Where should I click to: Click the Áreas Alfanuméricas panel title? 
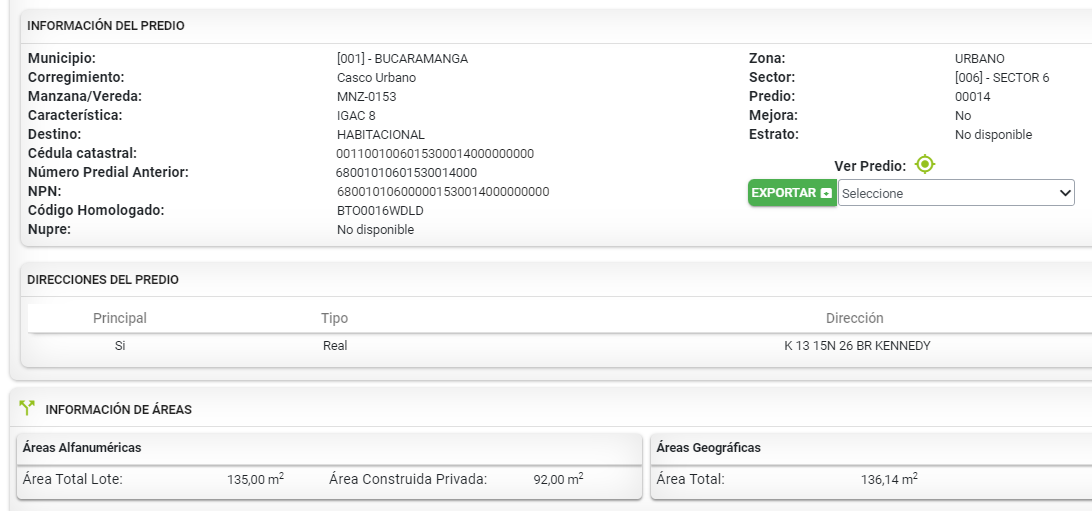pyautogui.click(x=82, y=448)
